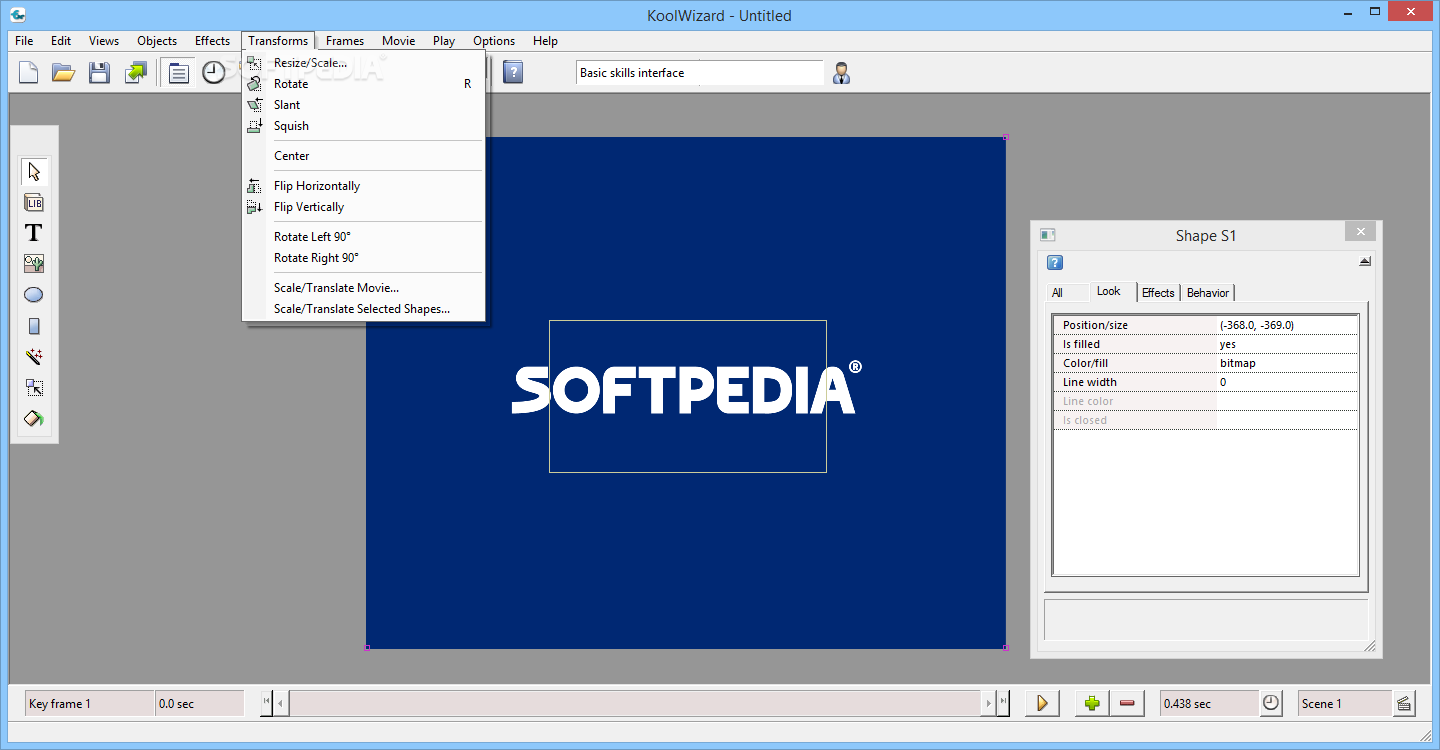The height and width of the screenshot is (750, 1440).
Task: Click the clock timing toolbar icon
Action: point(214,72)
